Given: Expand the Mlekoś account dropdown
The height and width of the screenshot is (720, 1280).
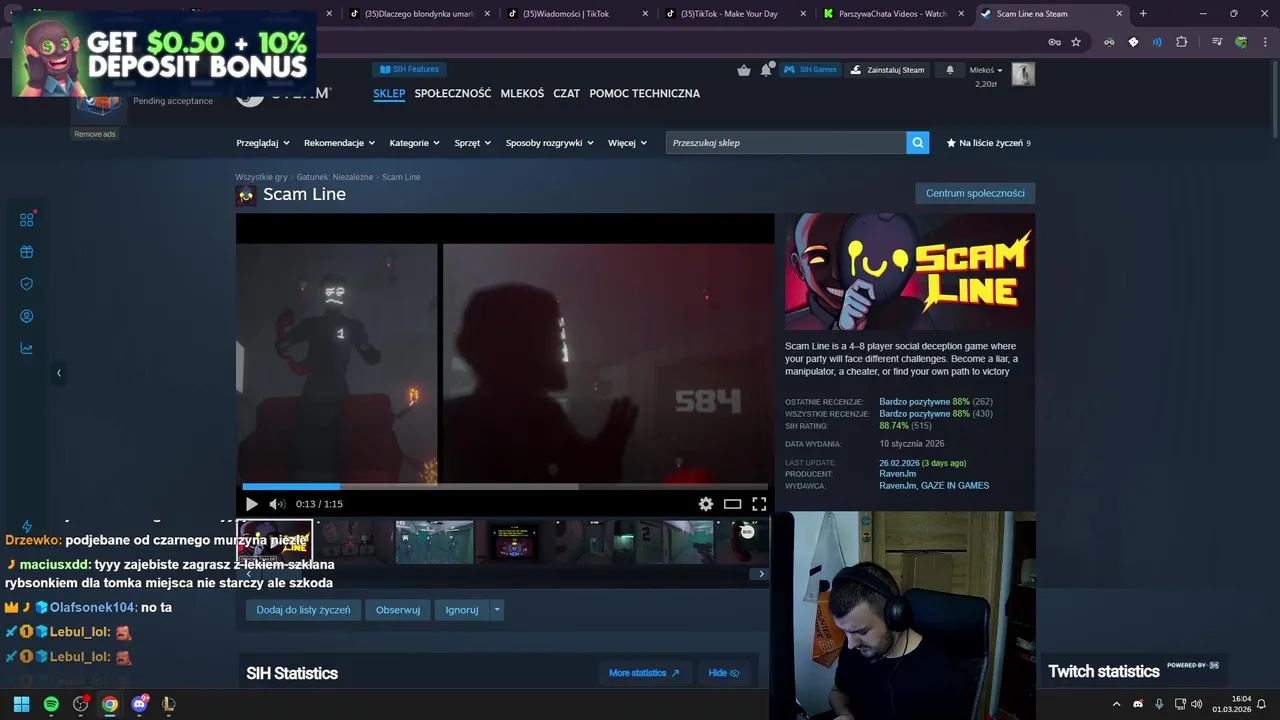Looking at the screenshot, I should (986, 70).
